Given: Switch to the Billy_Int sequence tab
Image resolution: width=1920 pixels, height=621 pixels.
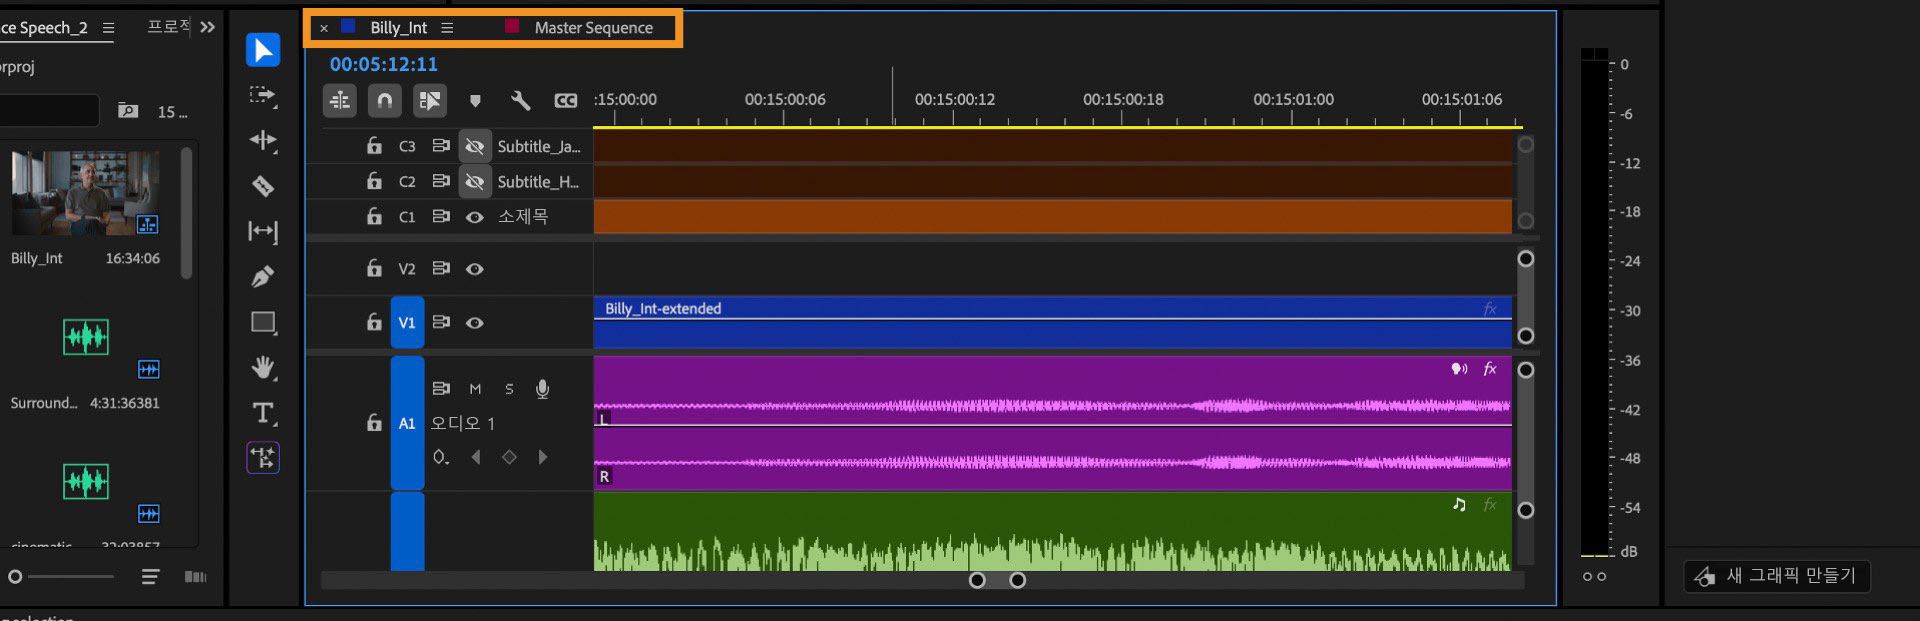Looking at the screenshot, I should coord(398,28).
